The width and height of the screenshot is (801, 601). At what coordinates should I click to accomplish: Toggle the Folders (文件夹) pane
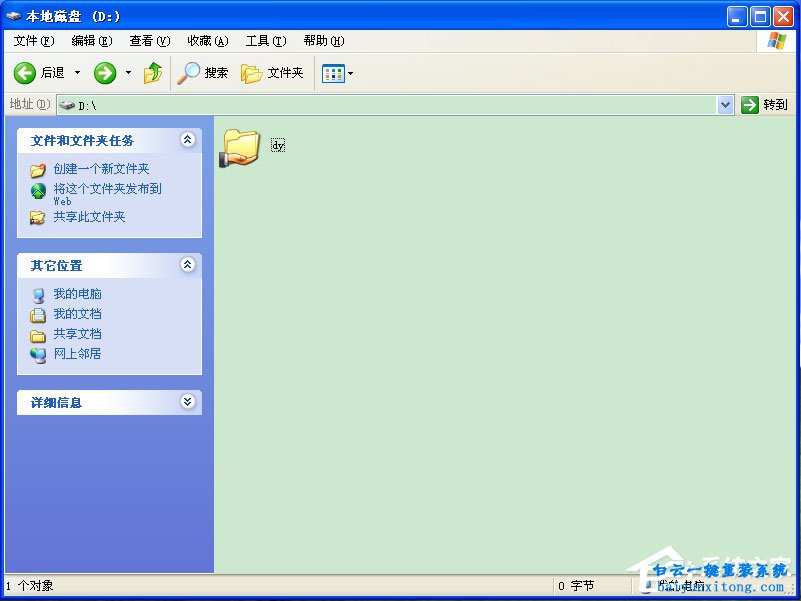pos(273,73)
